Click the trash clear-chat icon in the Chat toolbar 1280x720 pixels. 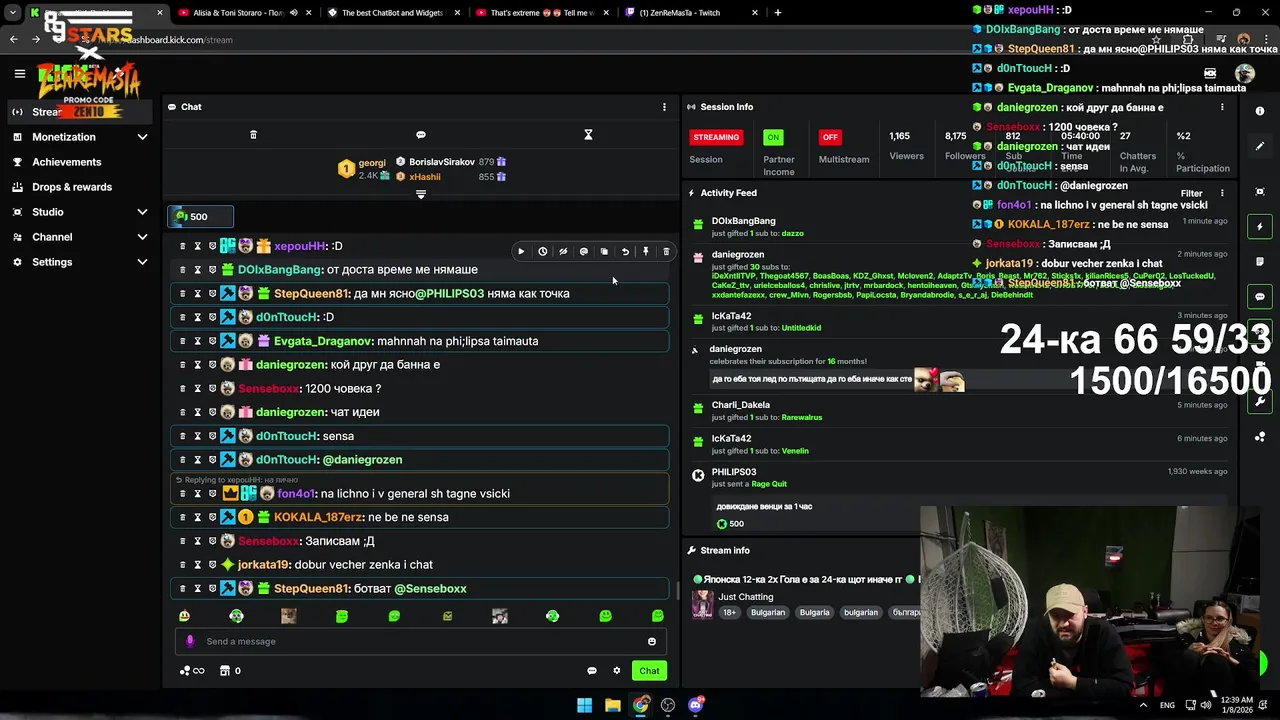point(253,135)
